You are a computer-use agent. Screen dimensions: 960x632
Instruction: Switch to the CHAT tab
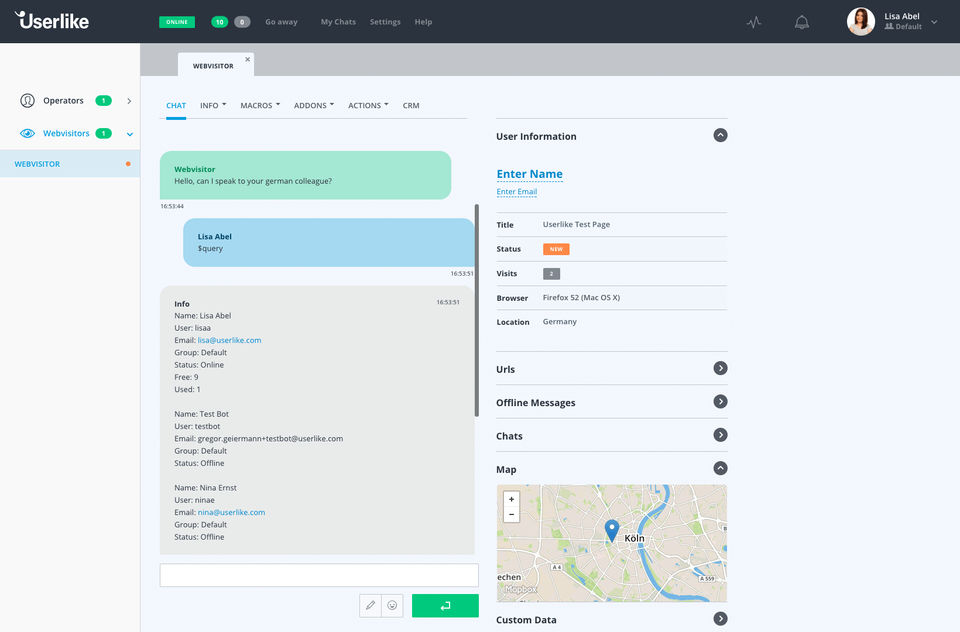pyautogui.click(x=176, y=105)
